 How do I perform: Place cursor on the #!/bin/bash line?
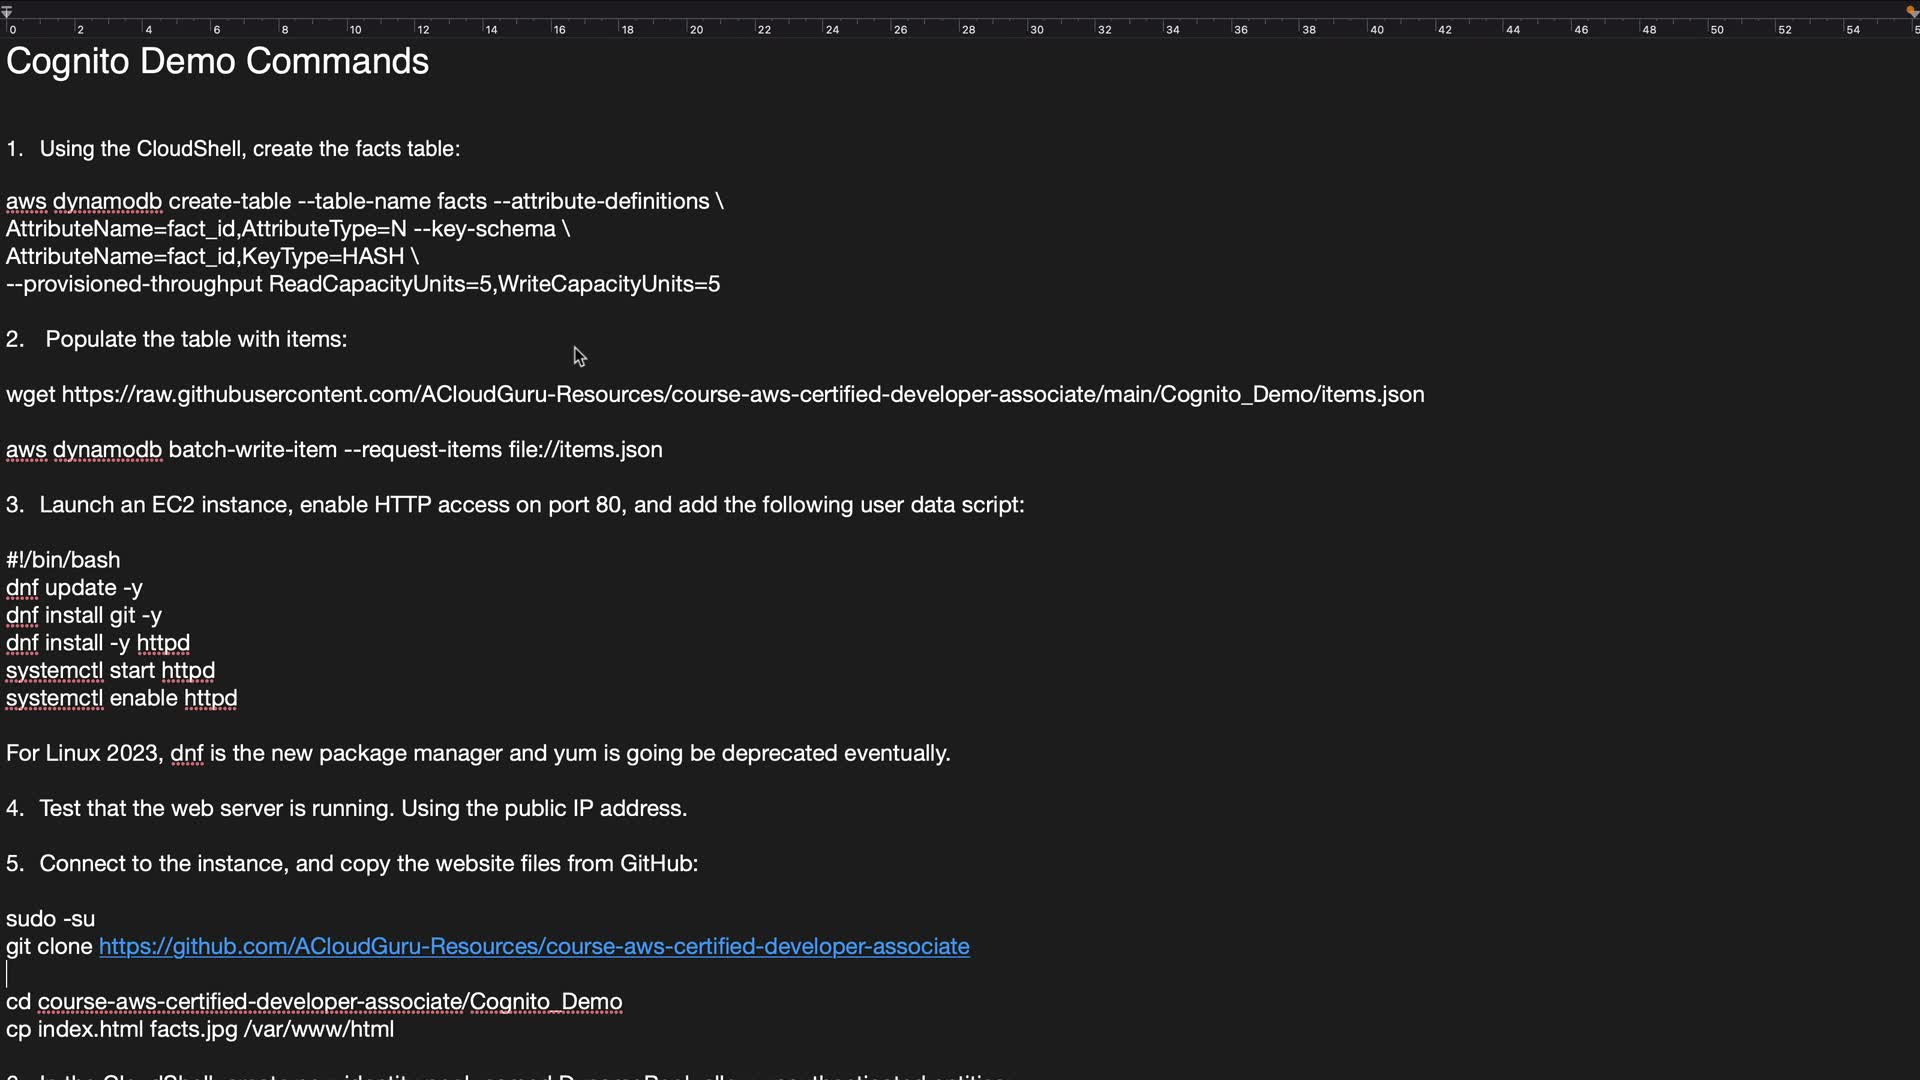63,560
